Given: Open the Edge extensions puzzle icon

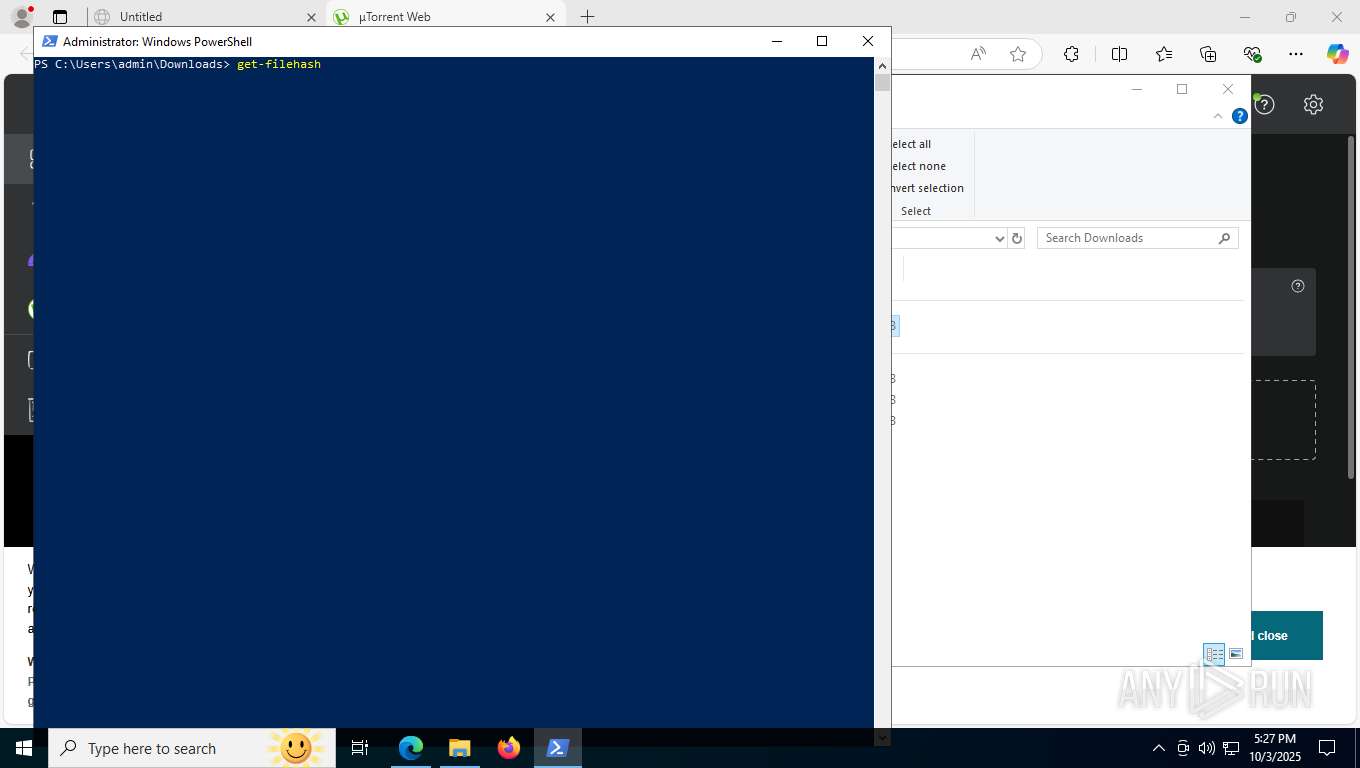Looking at the screenshot, I should pos(1071,54).
